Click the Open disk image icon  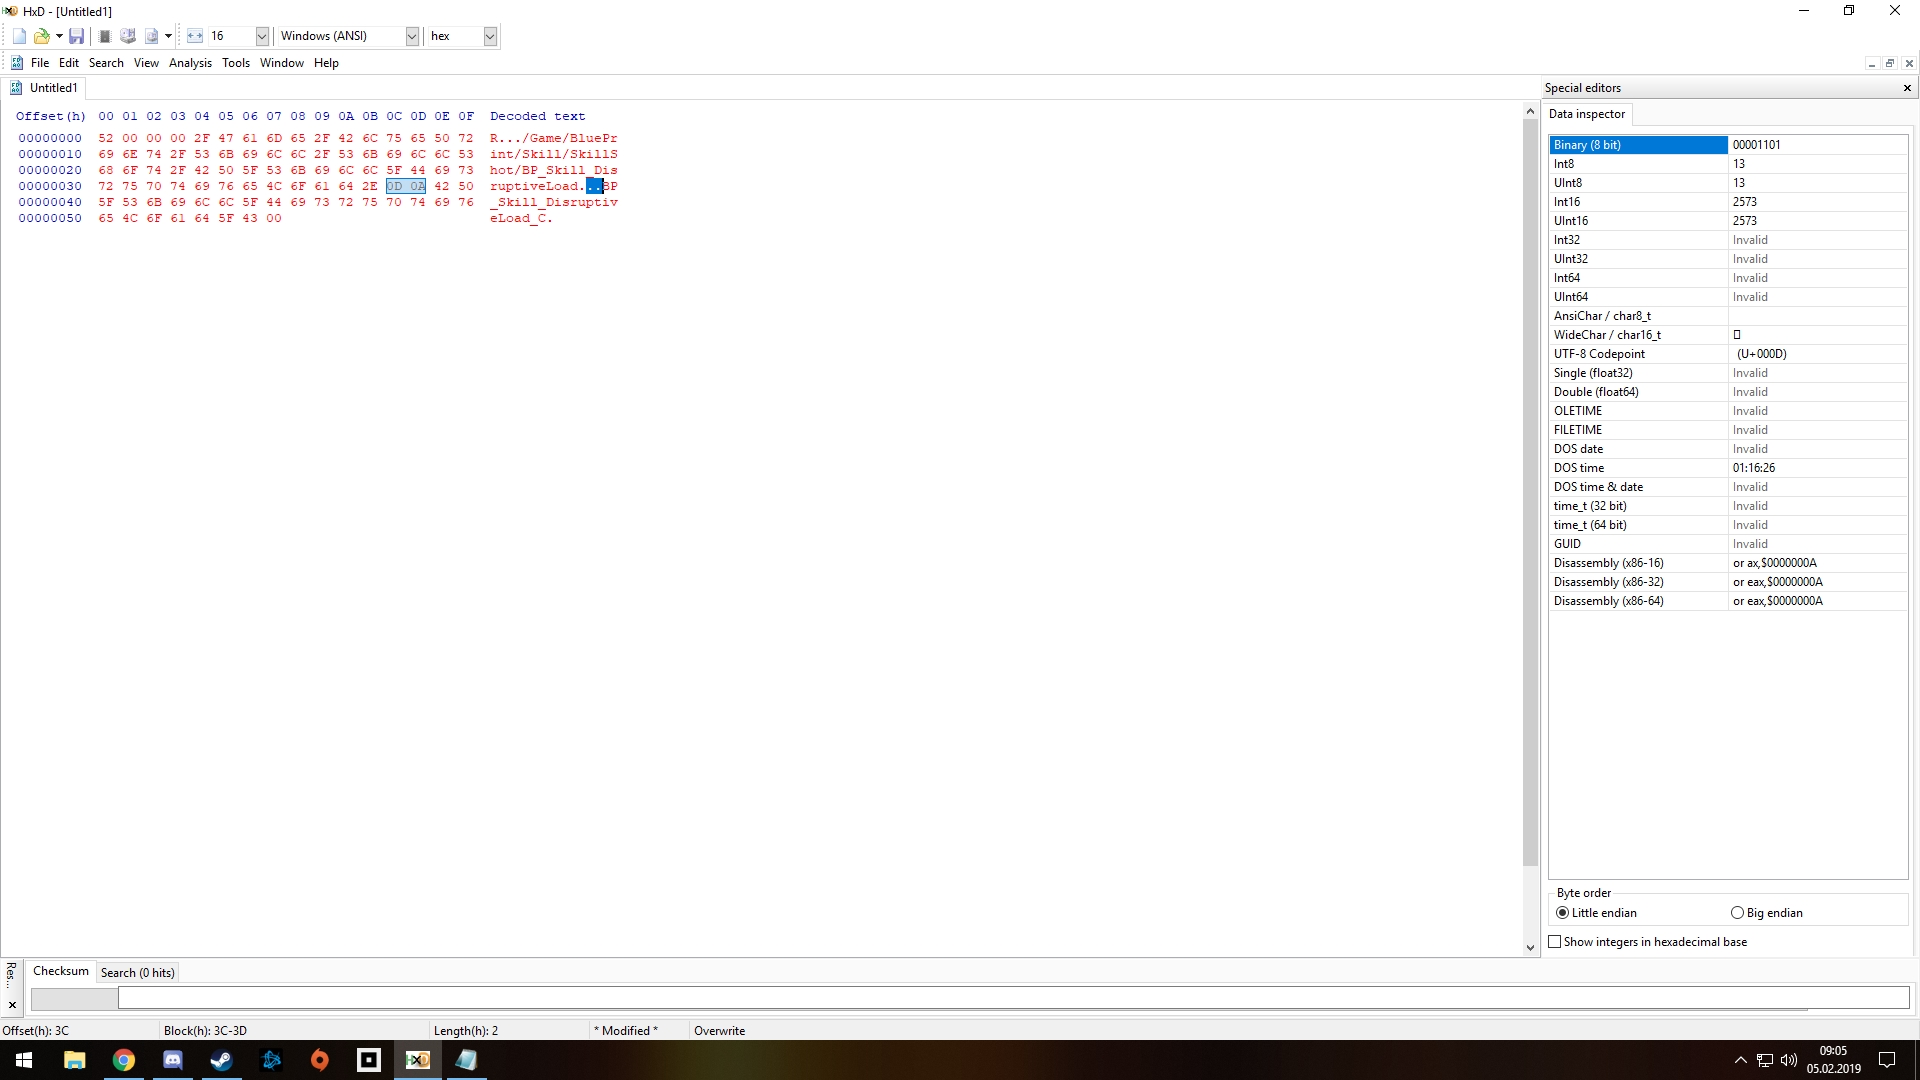point(151,36)
